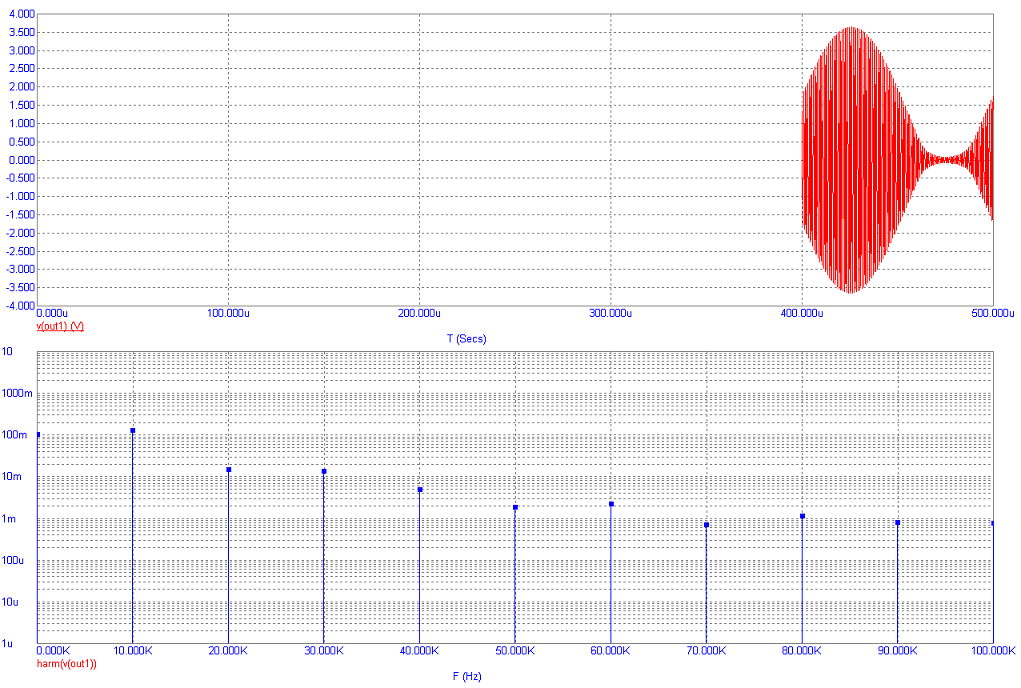Click the '20.000K' frequency axis label
Screen dimensions: 1021x688
[x=228, y=651]
